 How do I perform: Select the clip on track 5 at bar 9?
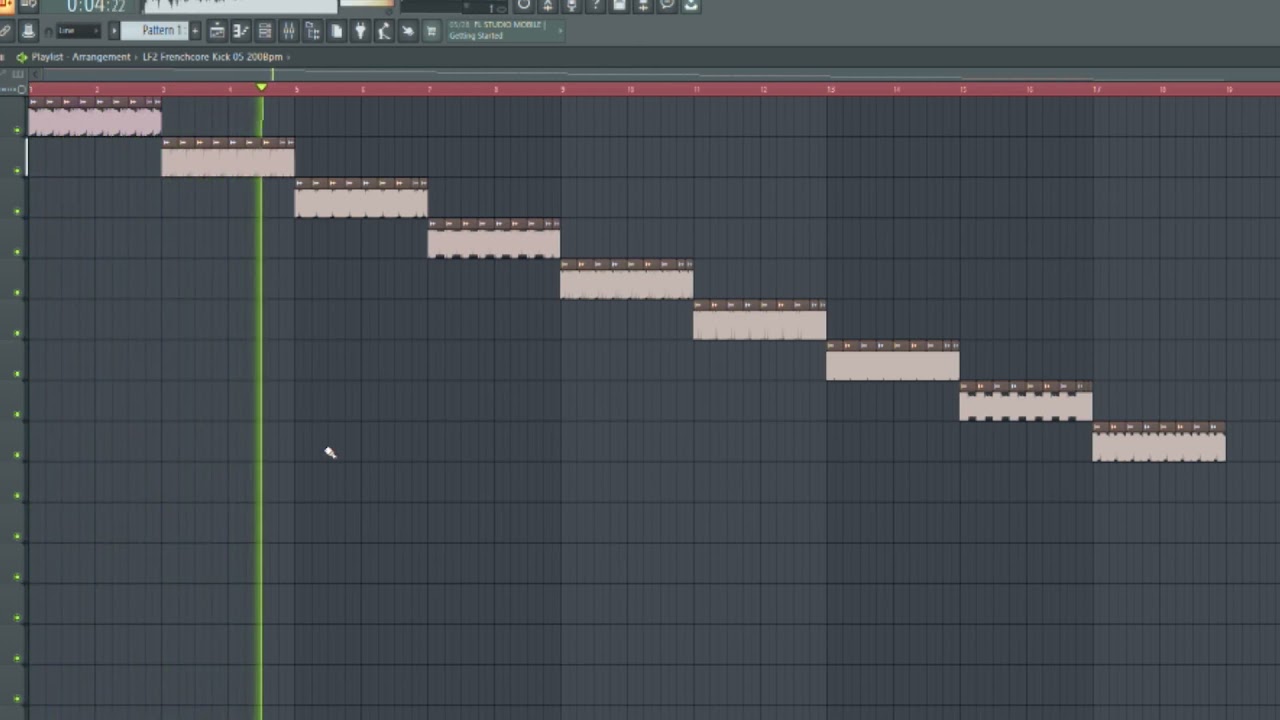(627, 280)
